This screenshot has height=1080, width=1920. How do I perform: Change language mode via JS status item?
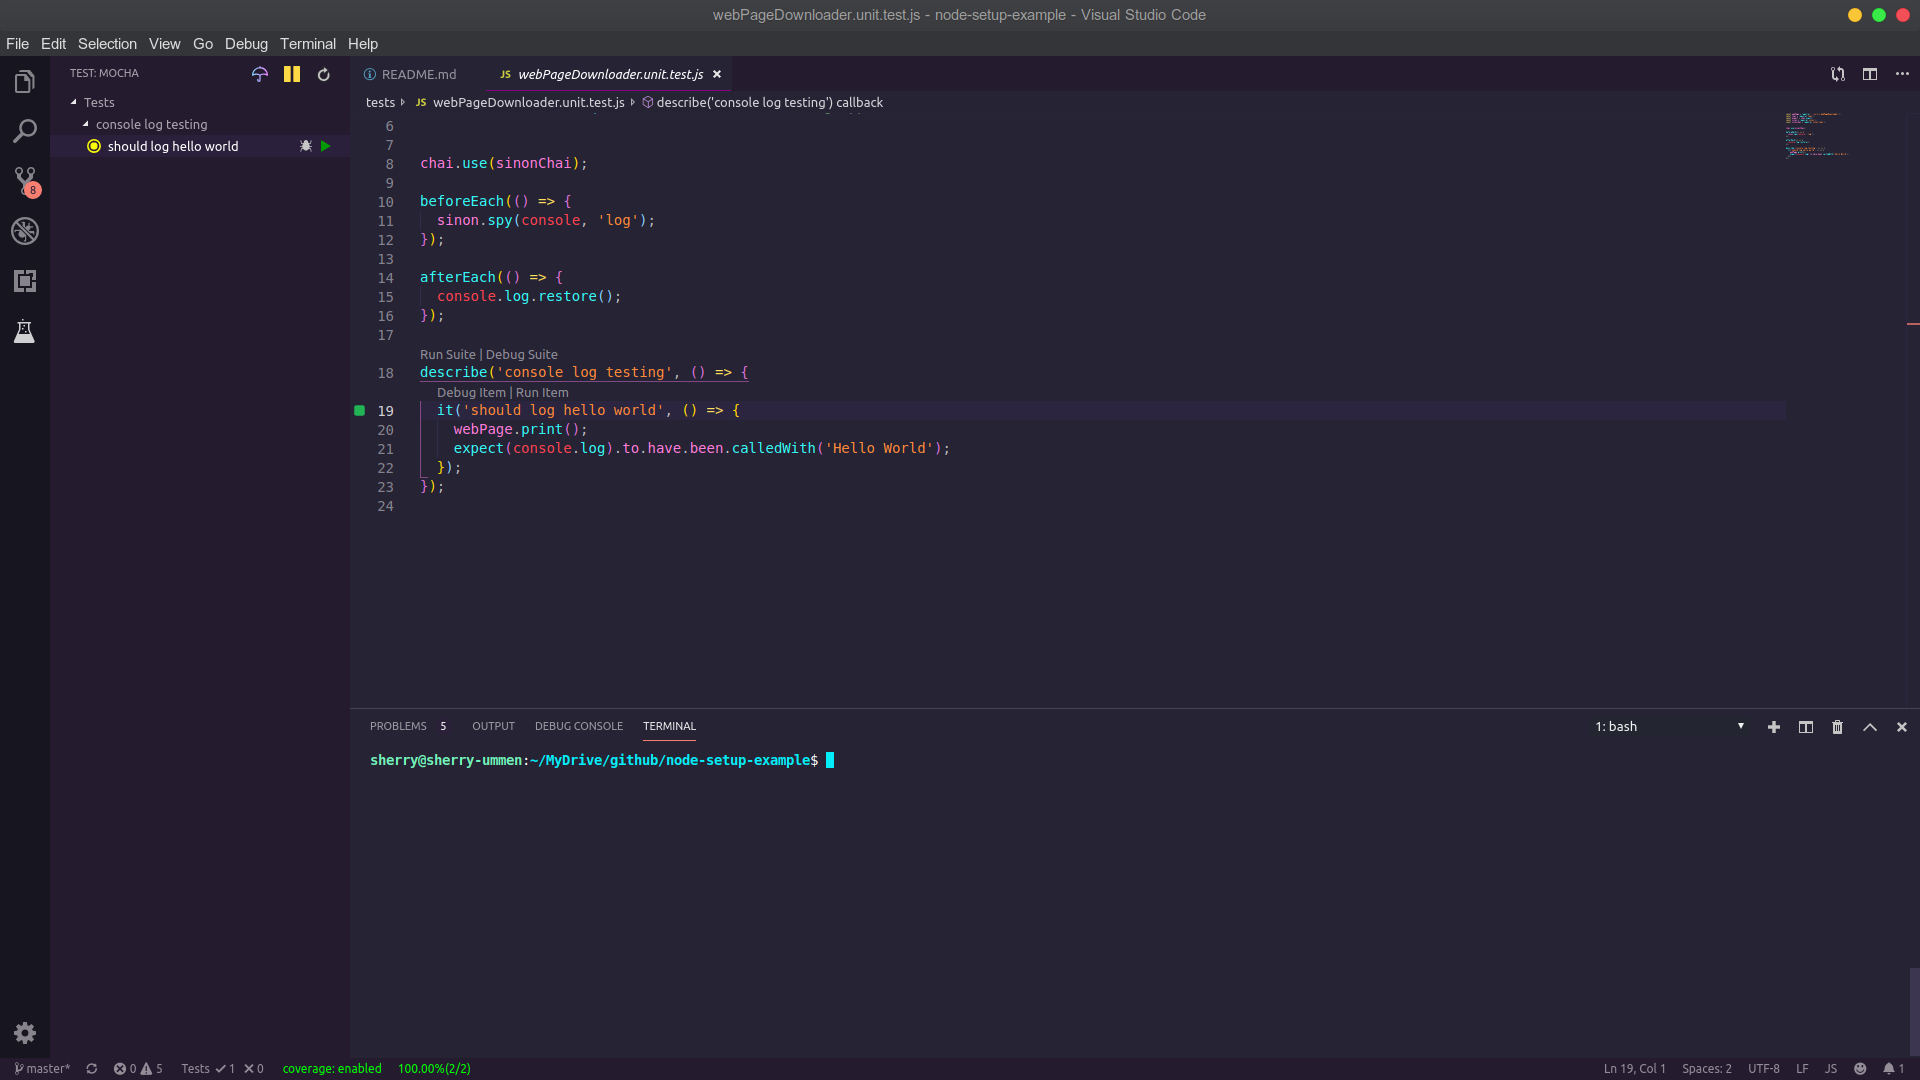1831,1069
